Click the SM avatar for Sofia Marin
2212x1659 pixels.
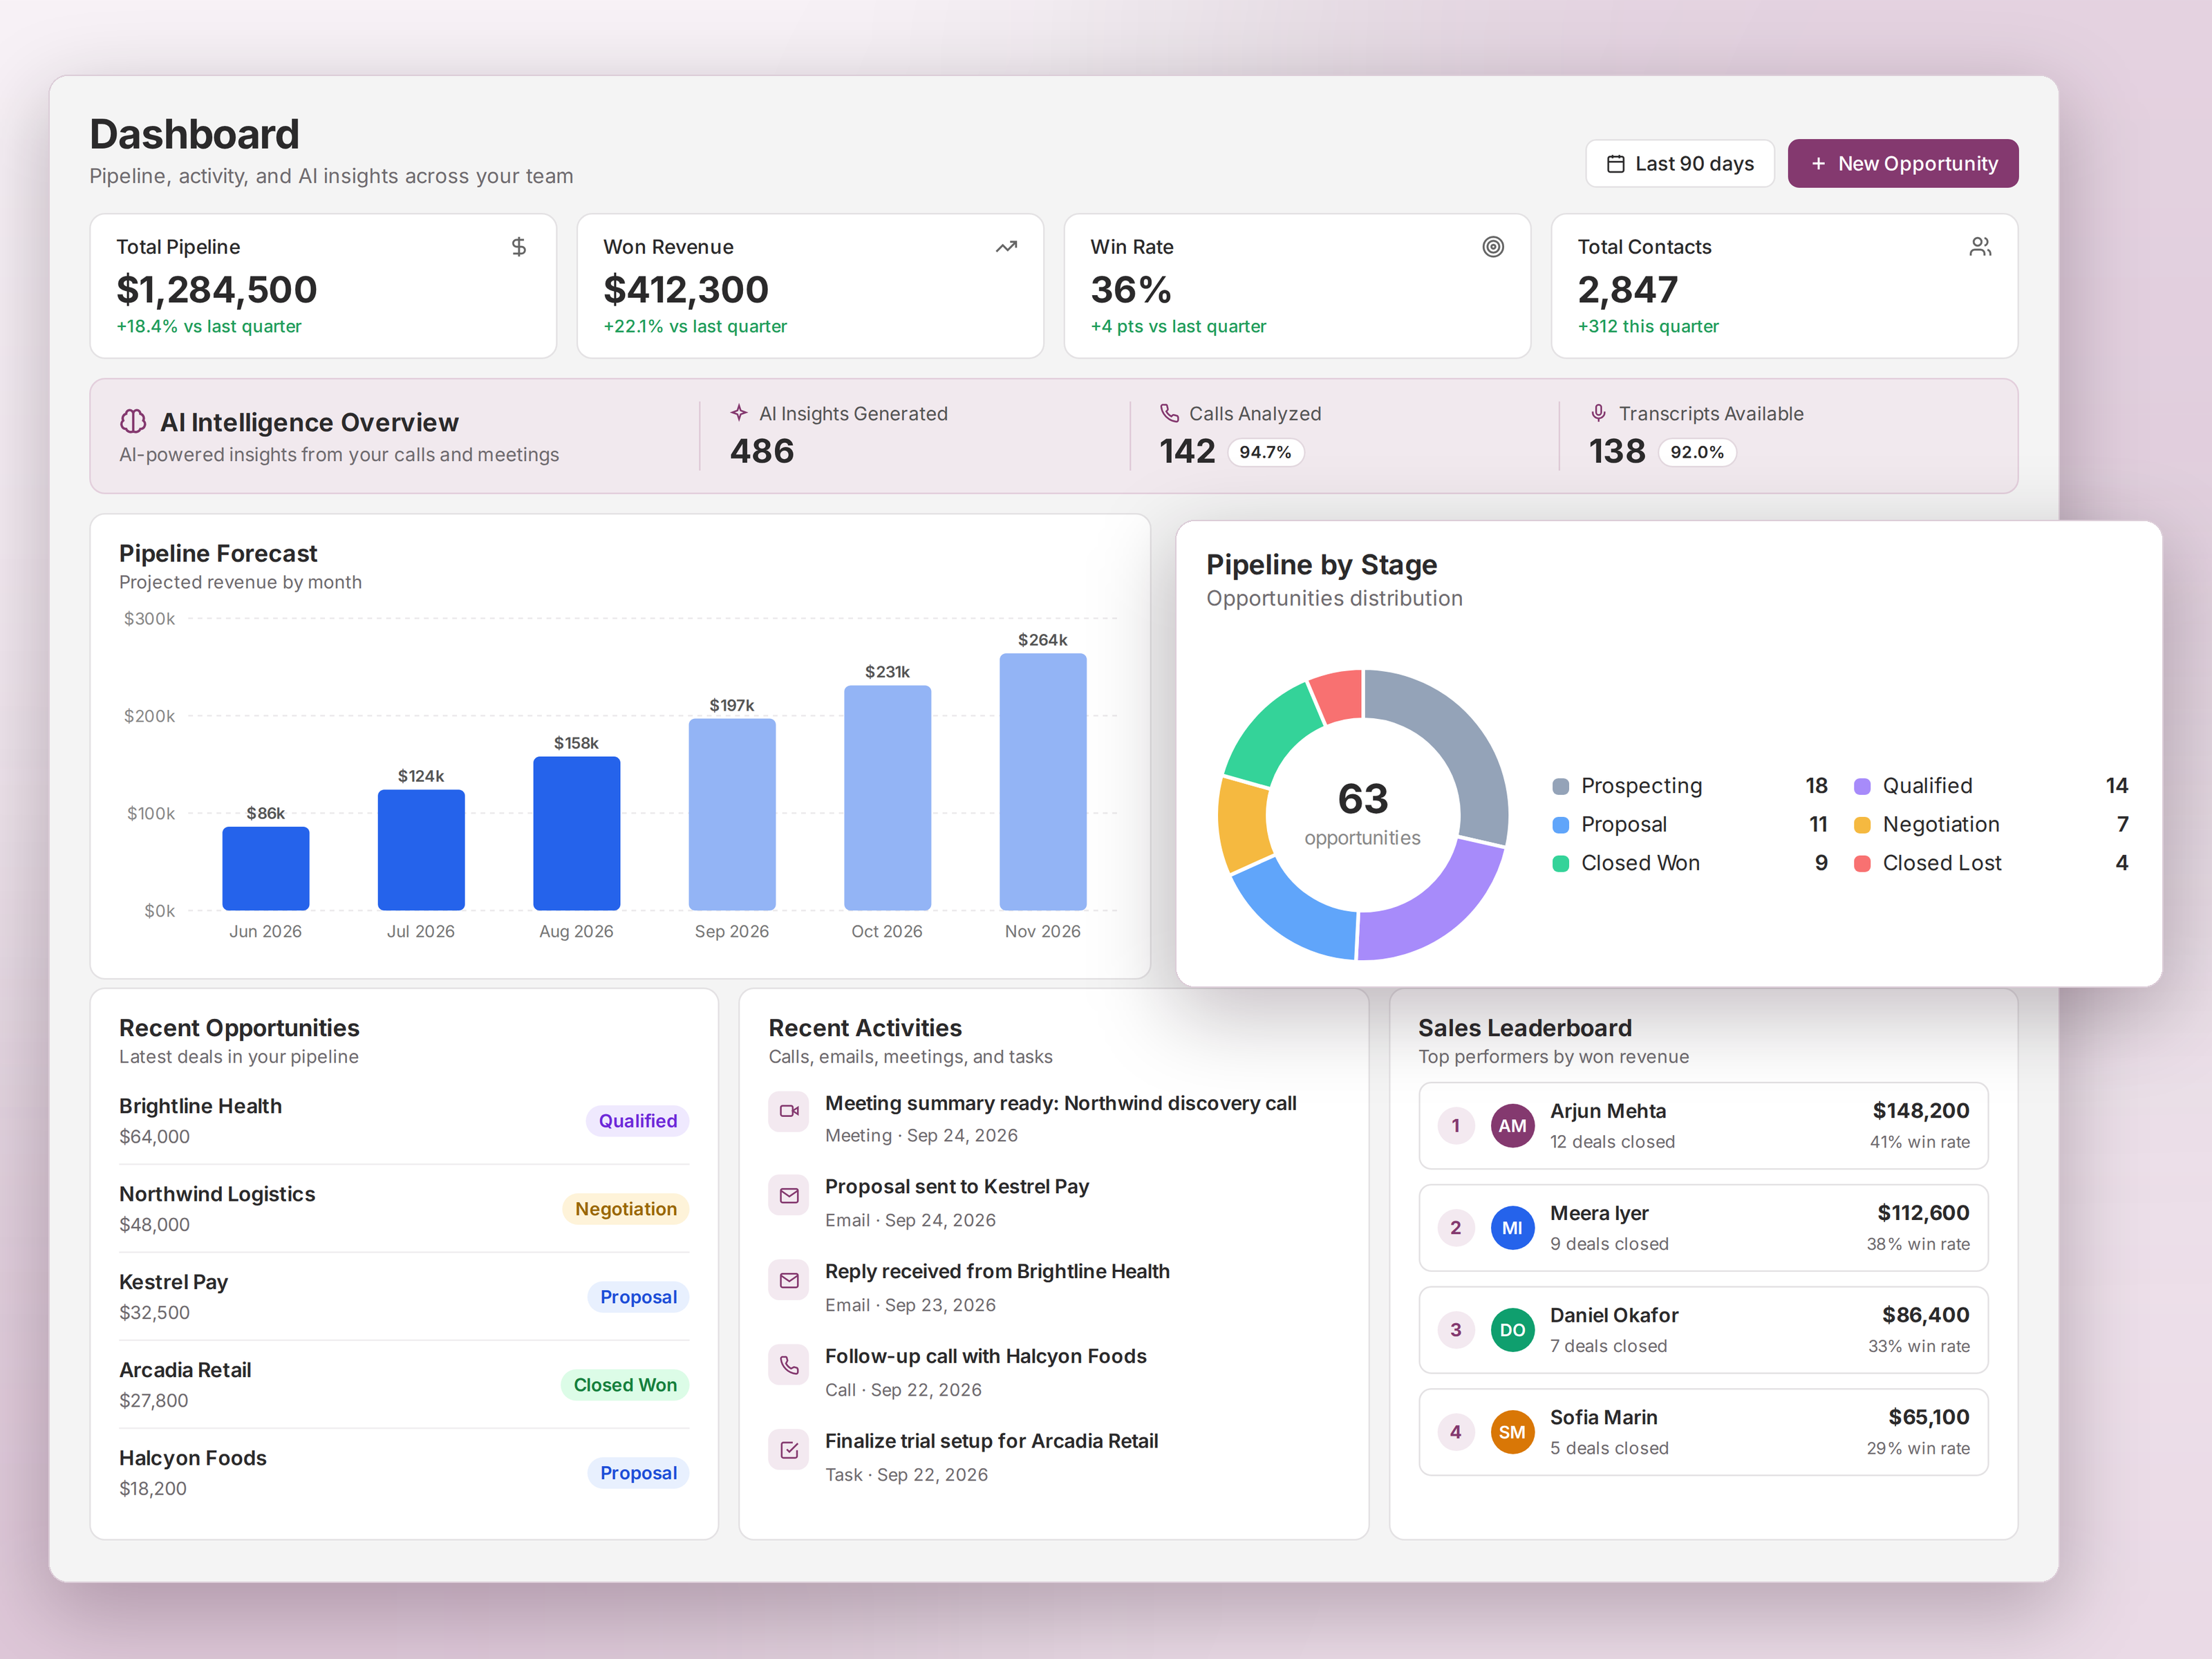click(1512, 1432)
